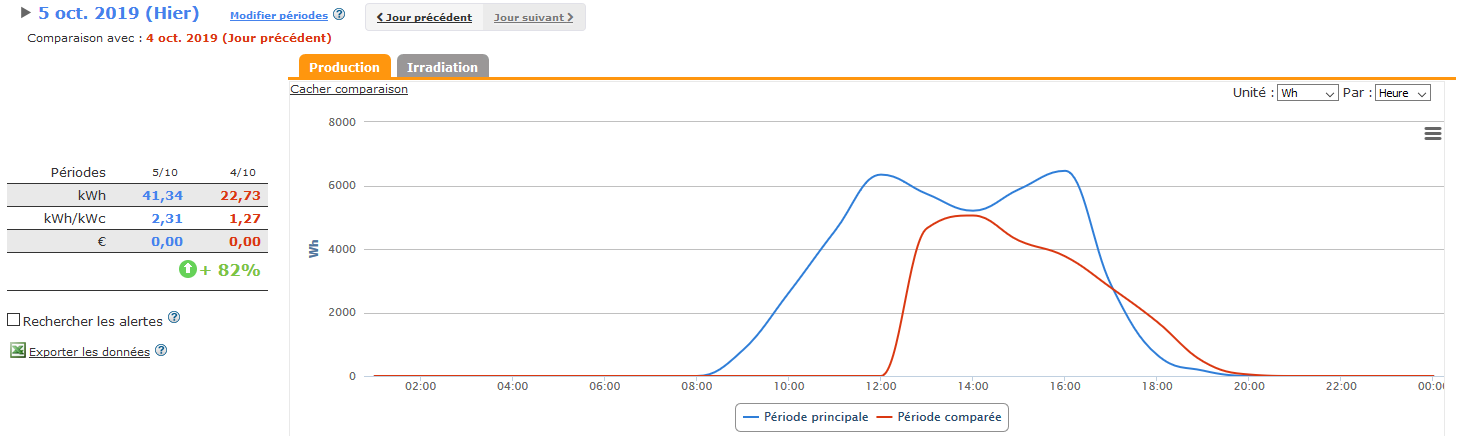Click the Exporter les données link
Screen dimensions: 1457x436
coord(89,352)
